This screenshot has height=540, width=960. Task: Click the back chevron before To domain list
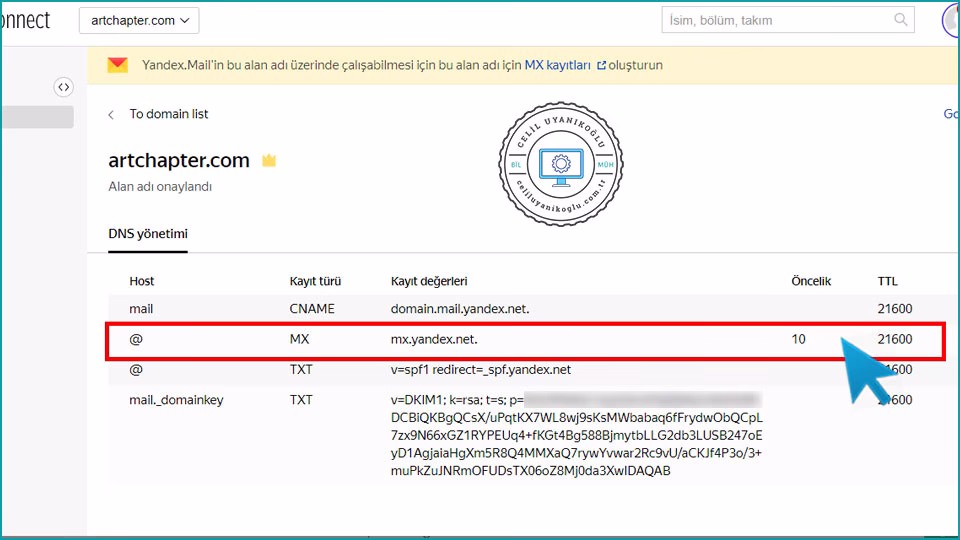click(x=111, y=114)
